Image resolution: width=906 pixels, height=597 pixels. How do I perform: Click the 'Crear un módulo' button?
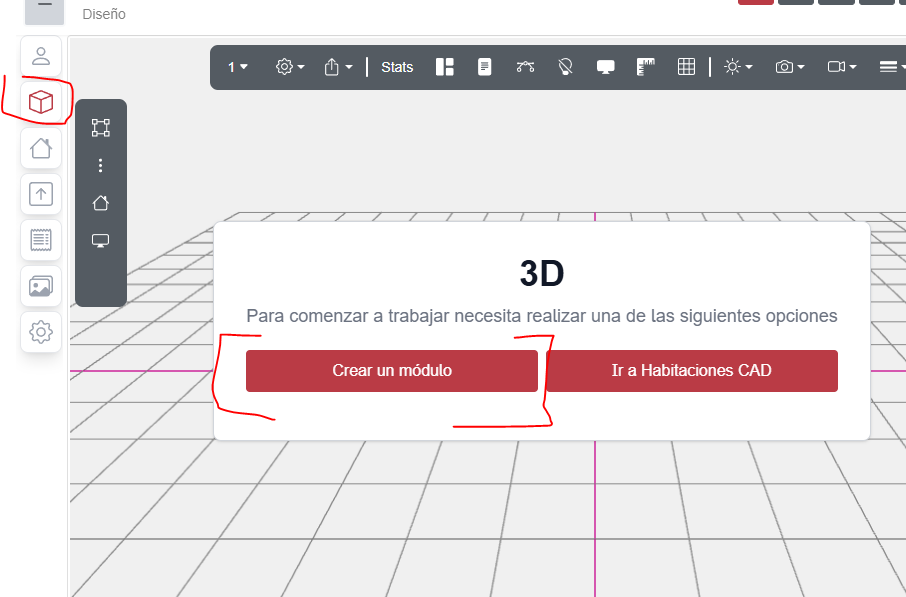pyautogui.click(x=392, y=370)
